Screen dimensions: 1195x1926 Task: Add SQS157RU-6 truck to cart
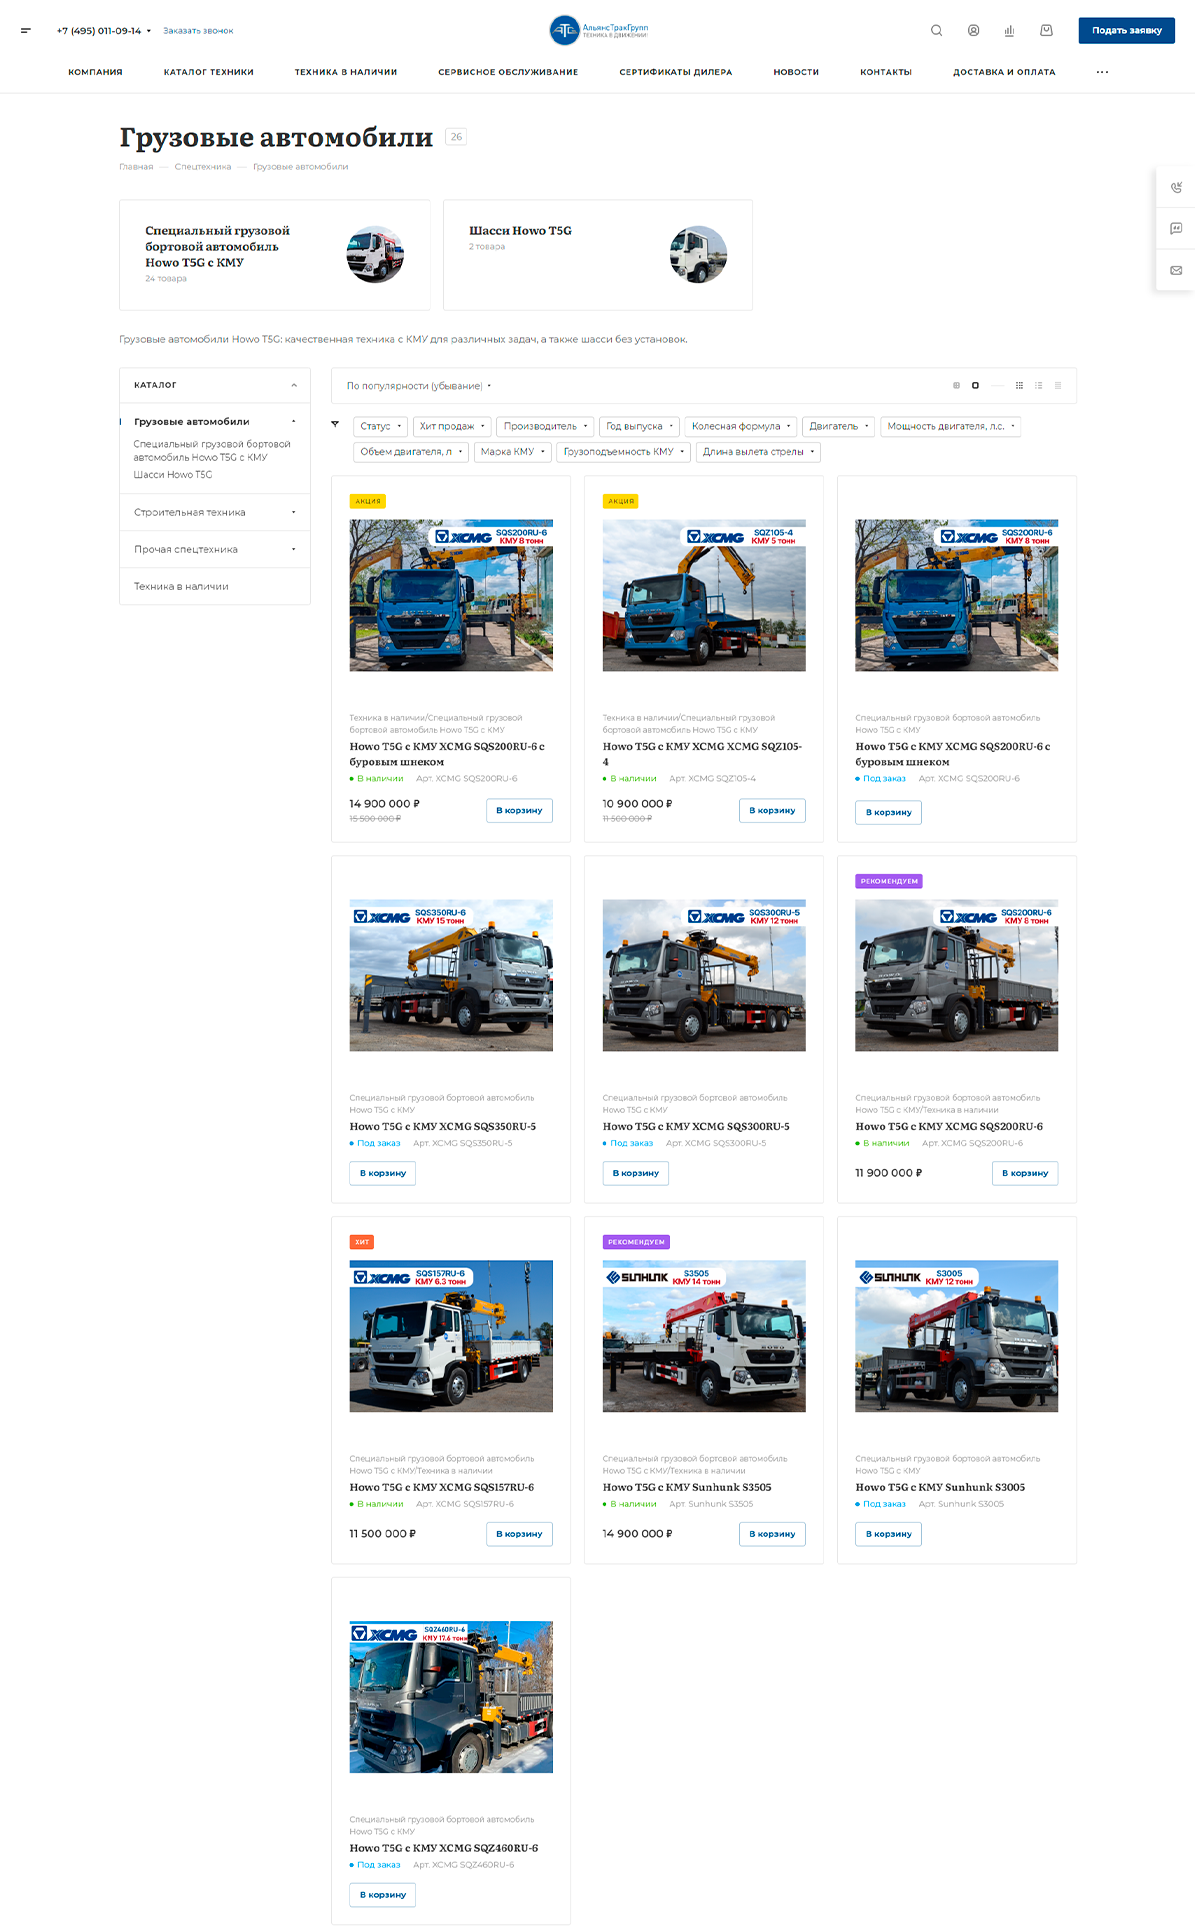(x=519, y=1534)
